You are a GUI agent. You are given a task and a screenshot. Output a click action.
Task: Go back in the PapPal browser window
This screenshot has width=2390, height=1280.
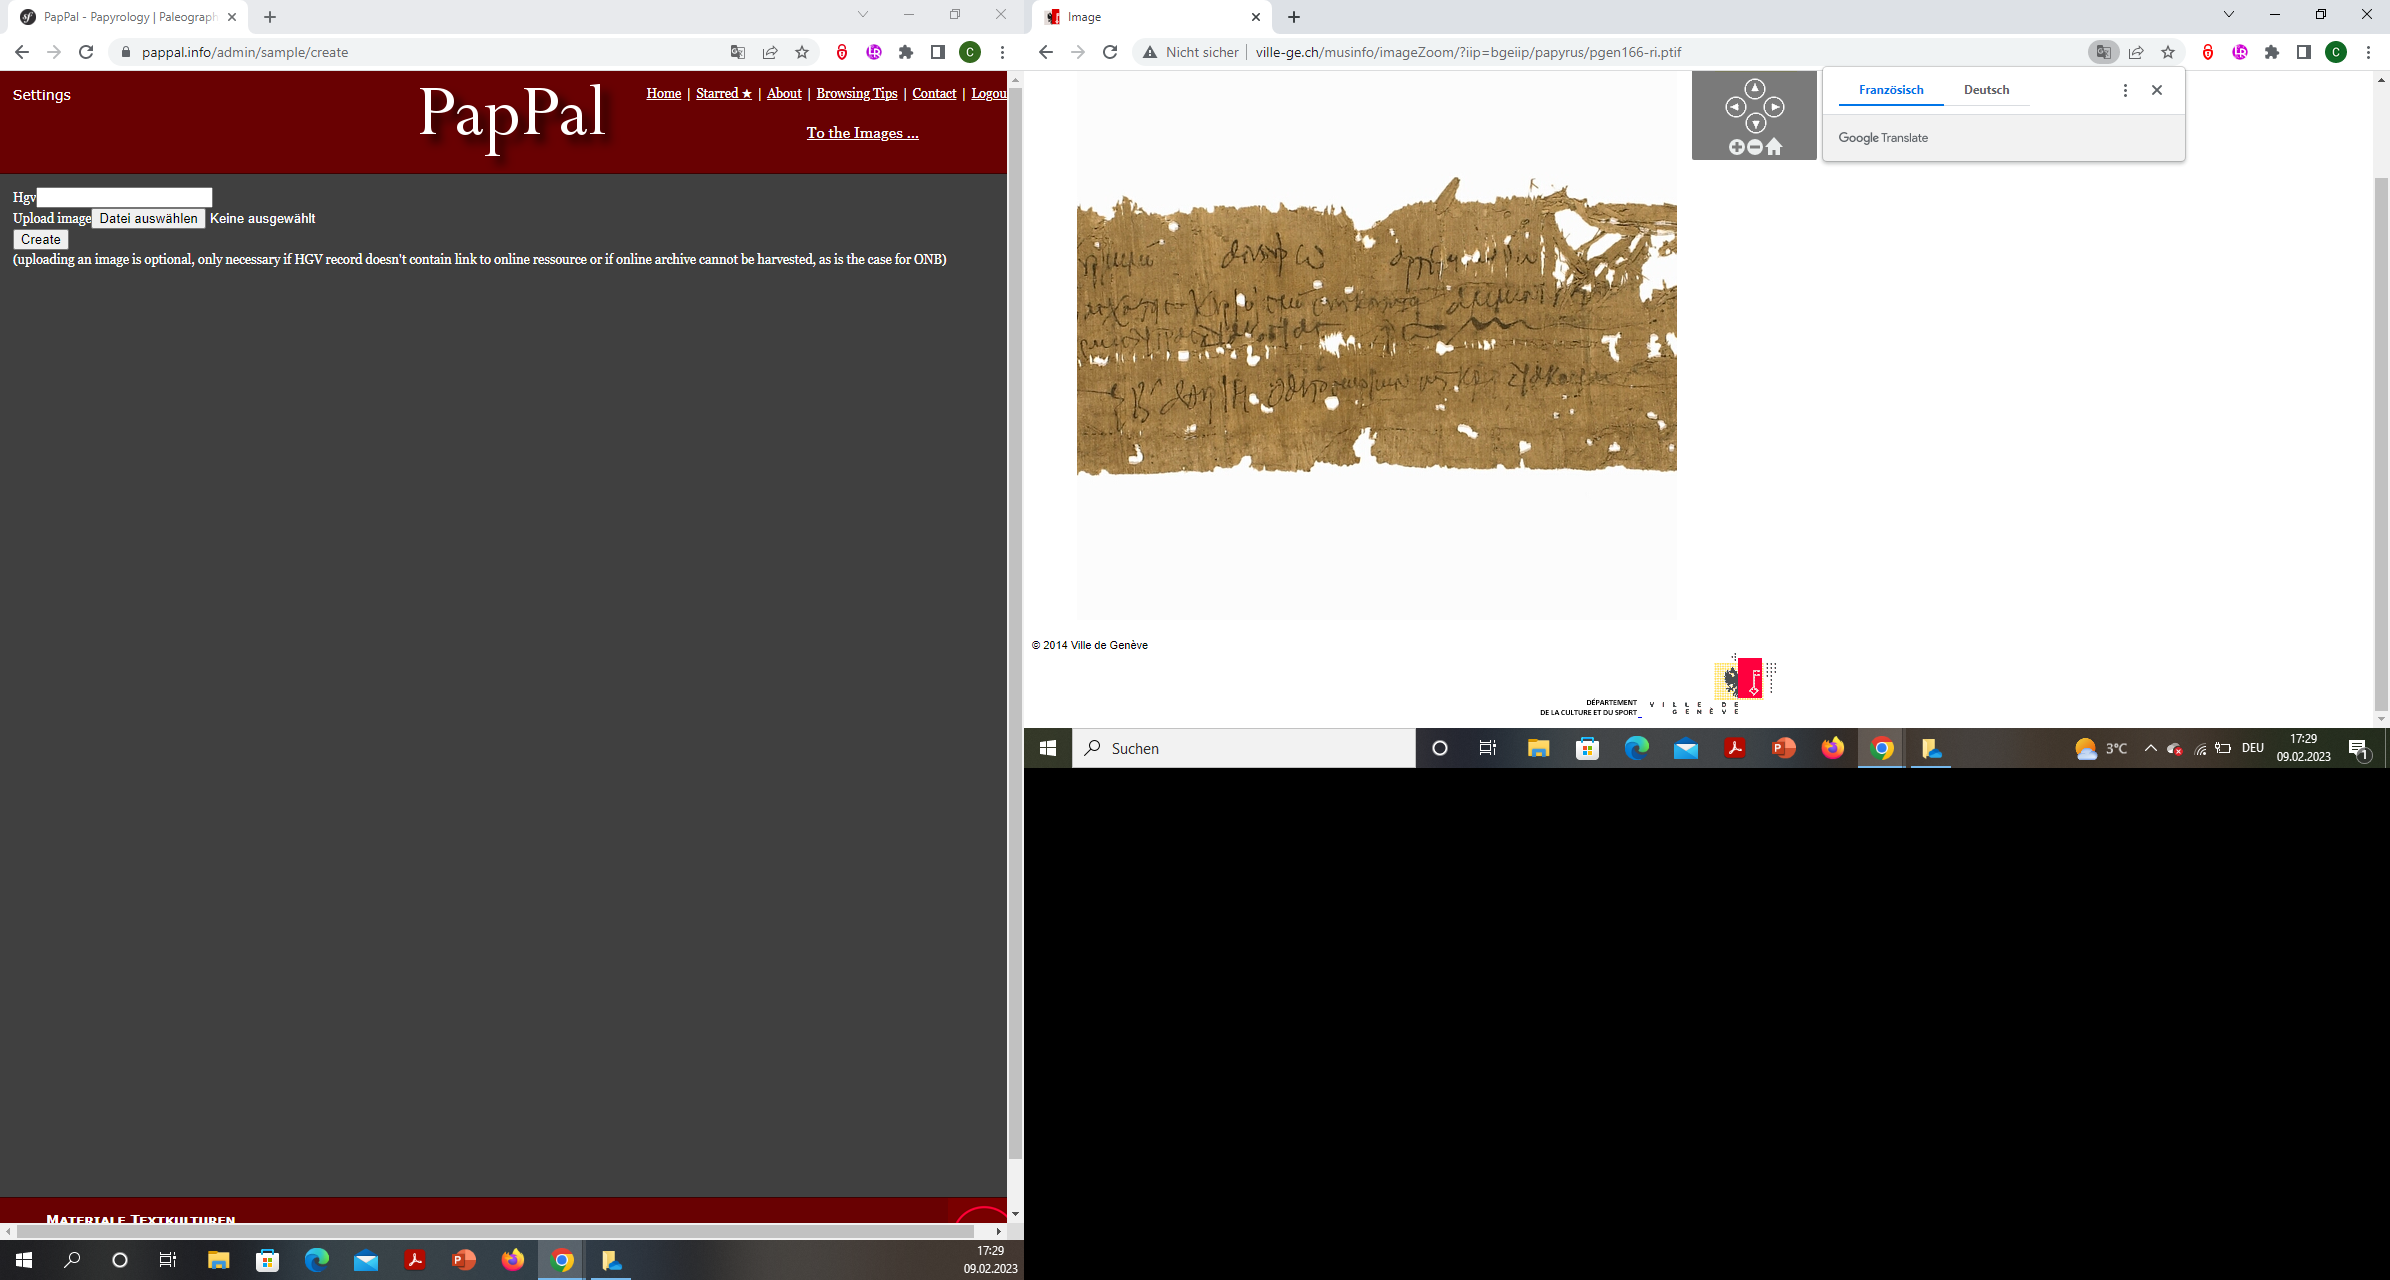click(x=22, y=52)
